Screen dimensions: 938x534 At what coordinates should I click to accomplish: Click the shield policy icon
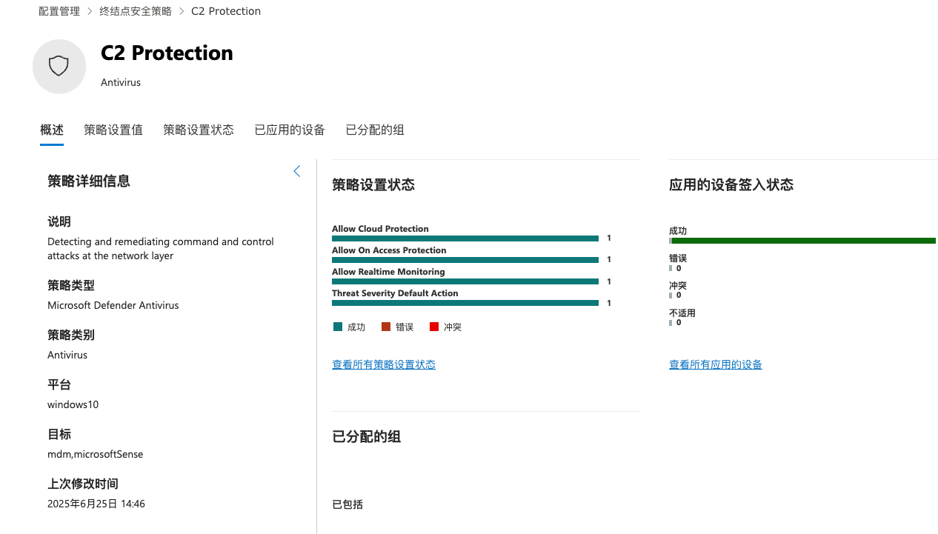click(x=59, y=66)
